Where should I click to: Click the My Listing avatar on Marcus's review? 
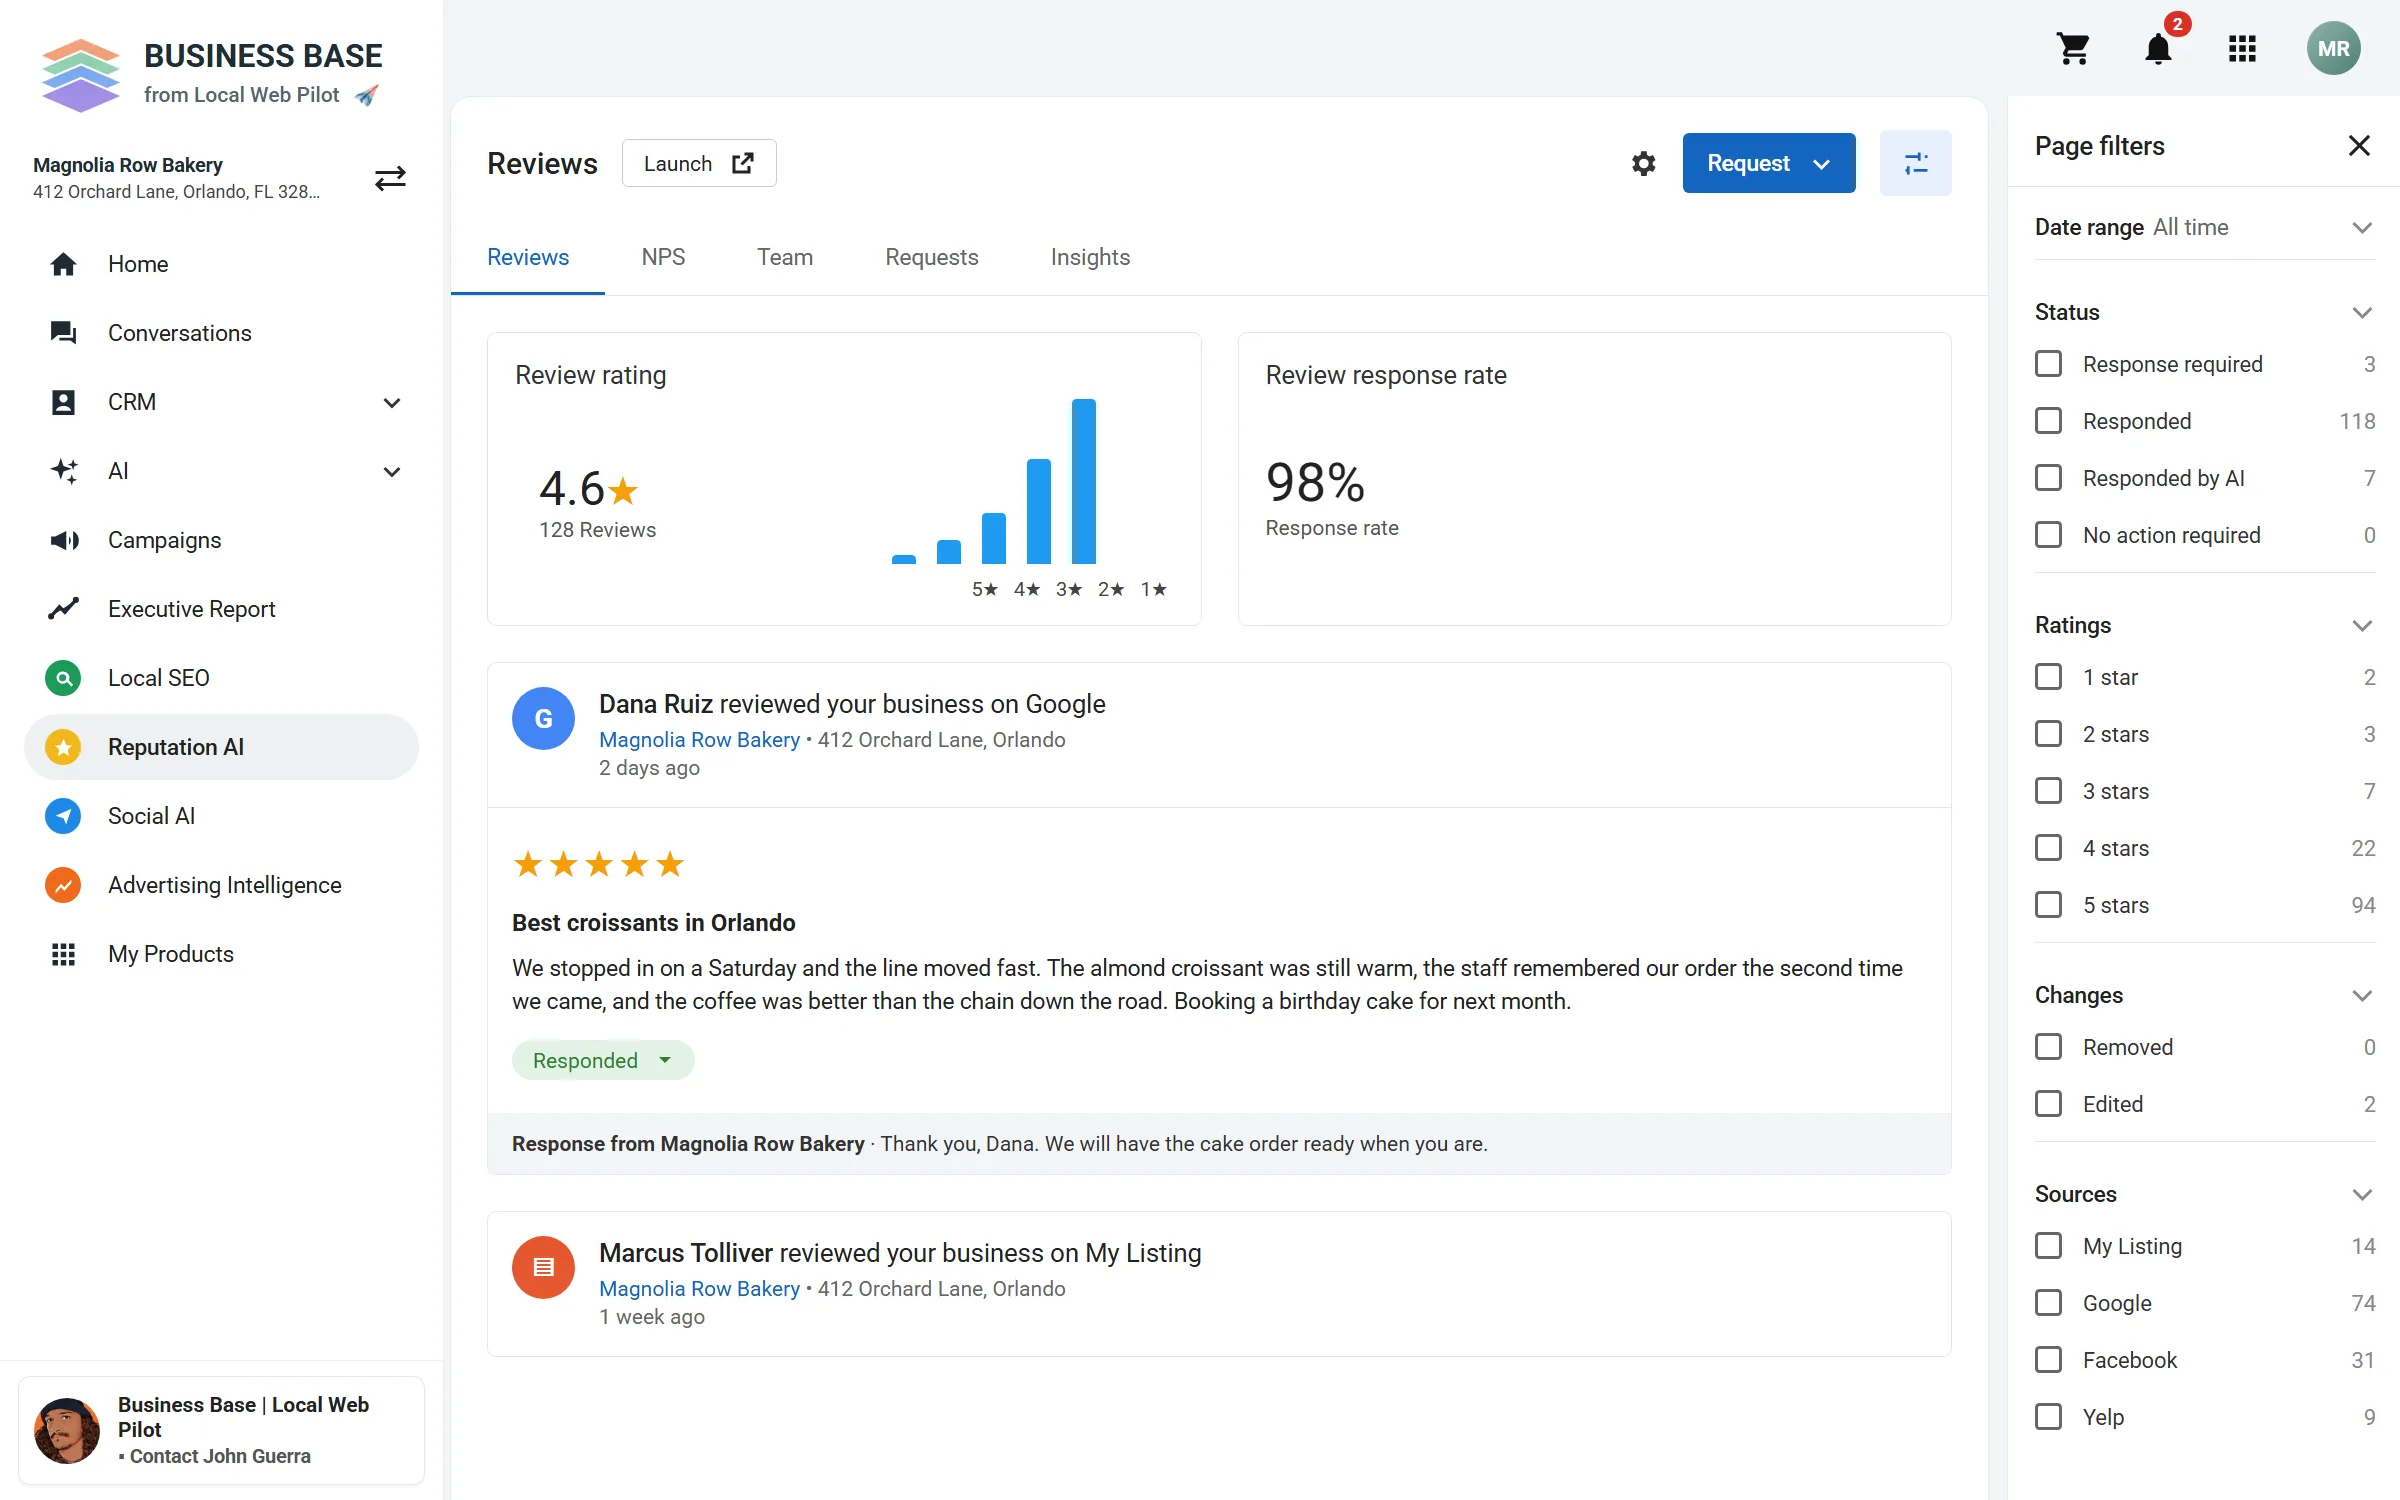[x=543, y=1267]
